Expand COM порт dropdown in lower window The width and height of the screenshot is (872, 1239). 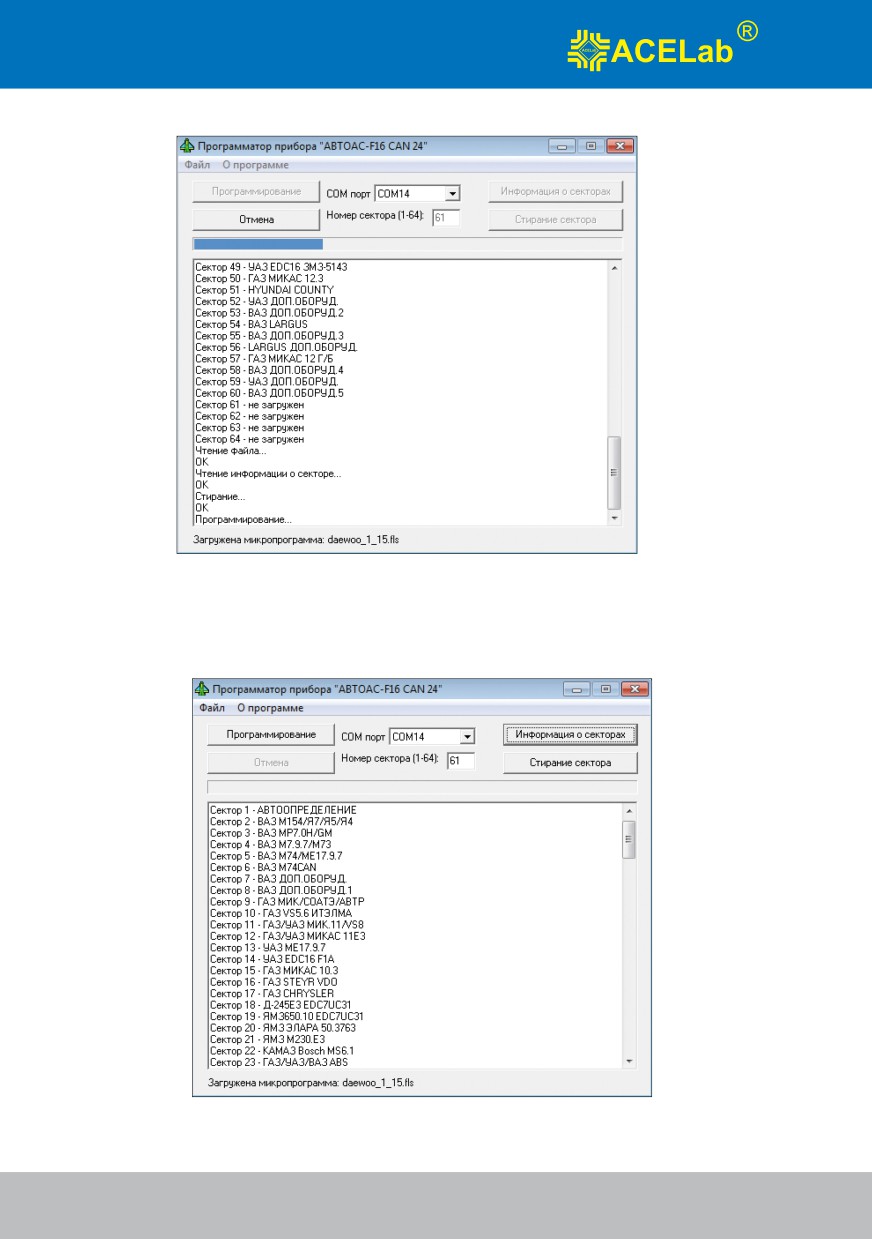click(x=466, y=736)
